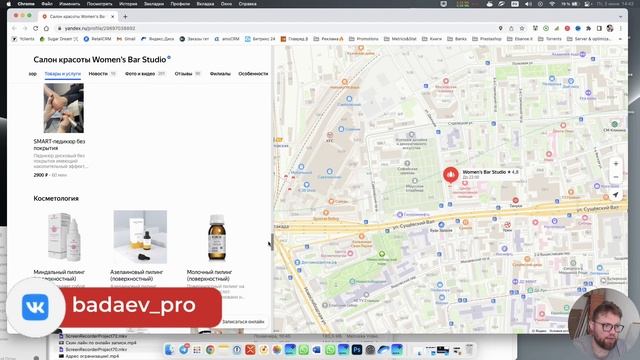Open the Молочный пилинг product image

click(x=216, y=238)
